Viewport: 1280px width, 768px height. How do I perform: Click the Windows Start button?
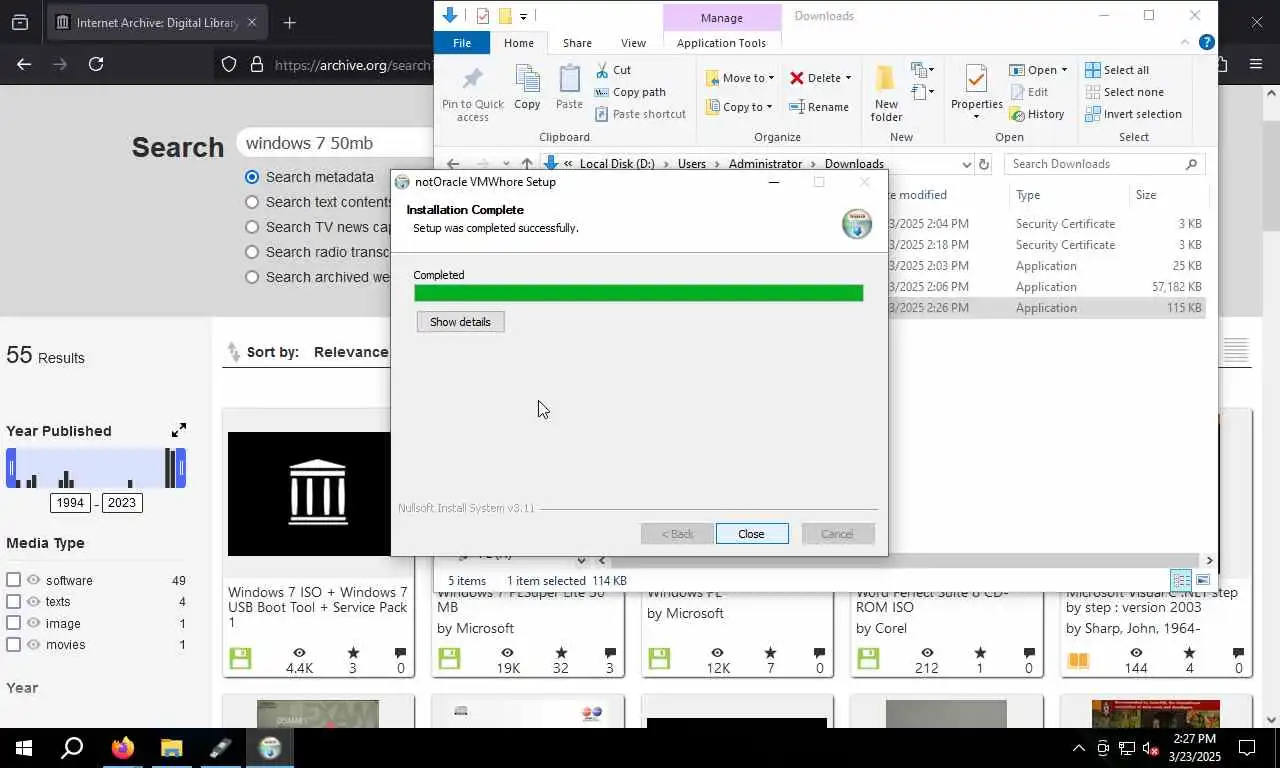click(x=24, y=748)
